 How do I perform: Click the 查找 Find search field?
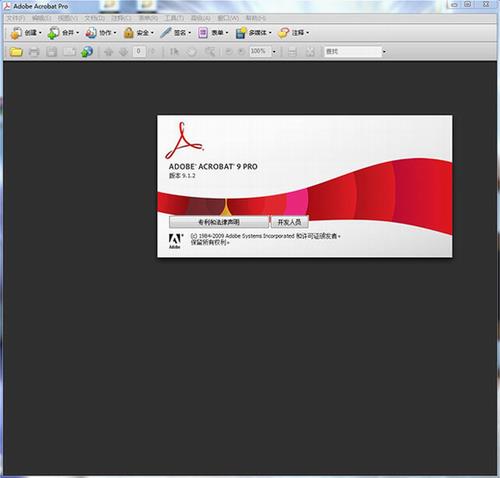click(353, 52)
